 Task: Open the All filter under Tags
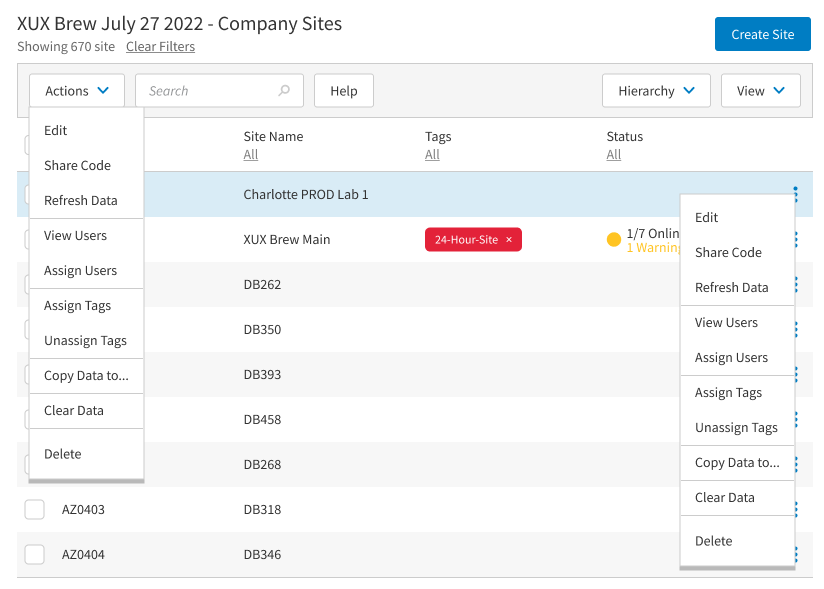pyautogui.click(x=432, y=154)
